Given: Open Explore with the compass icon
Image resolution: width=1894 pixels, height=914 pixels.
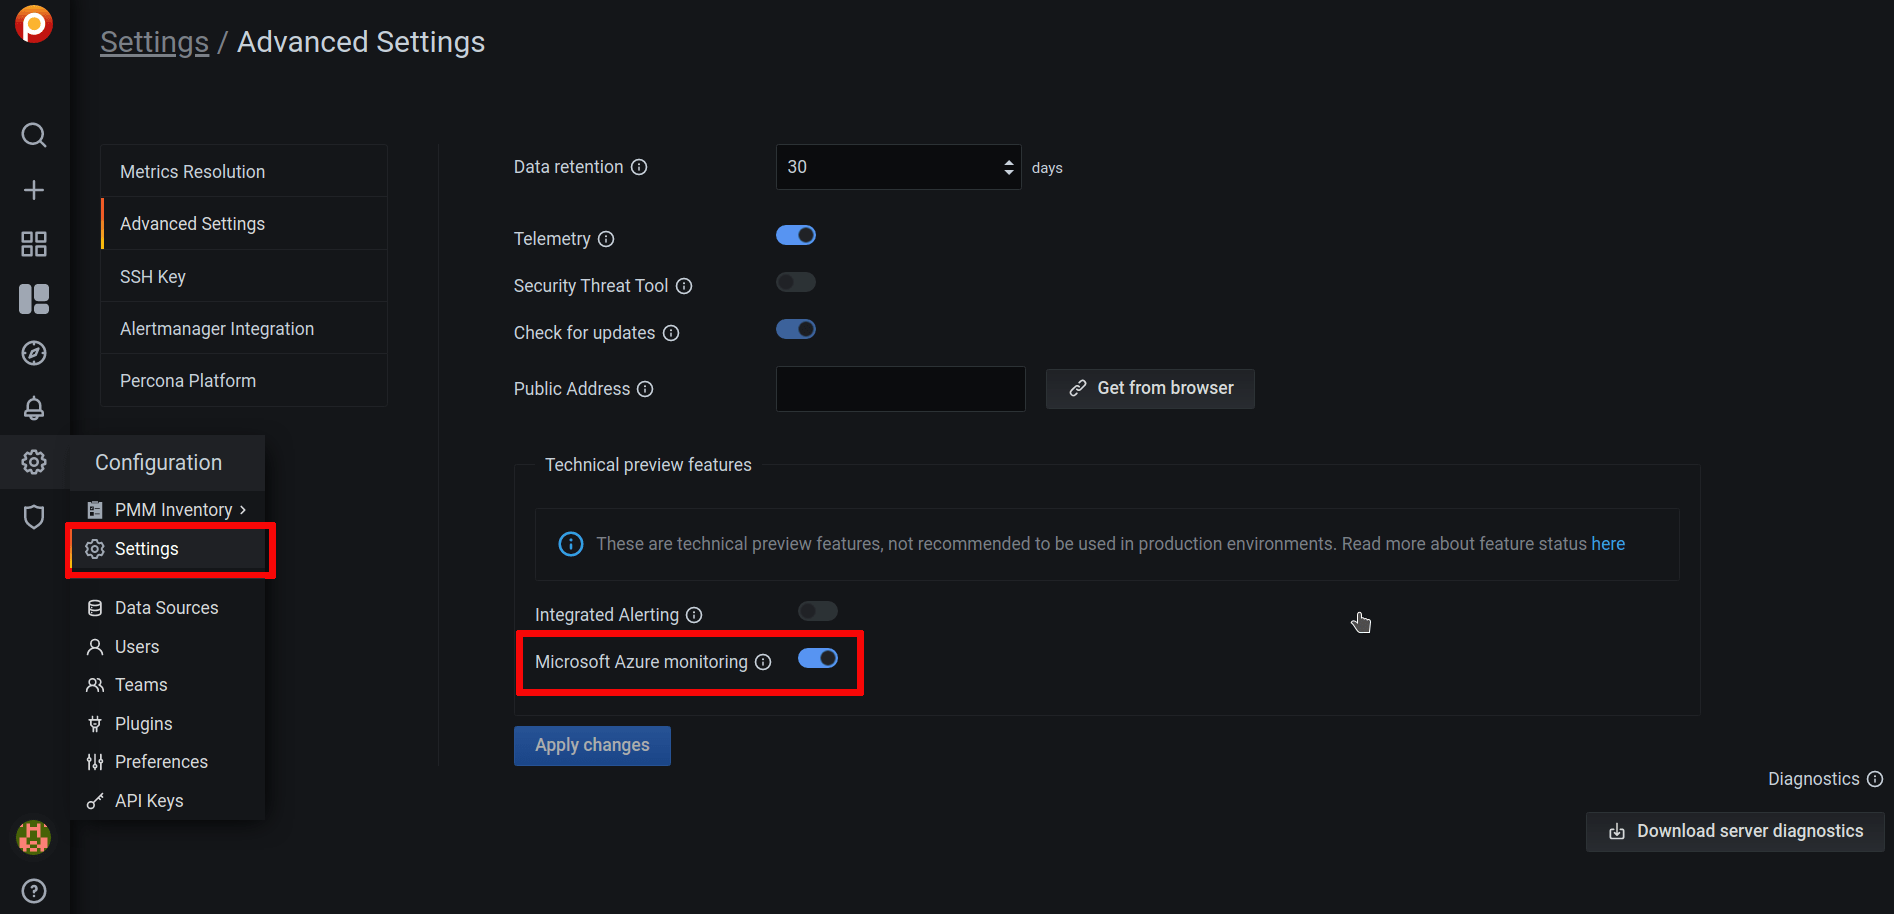Looking at the screenshot, I should [x=33, y=352].
